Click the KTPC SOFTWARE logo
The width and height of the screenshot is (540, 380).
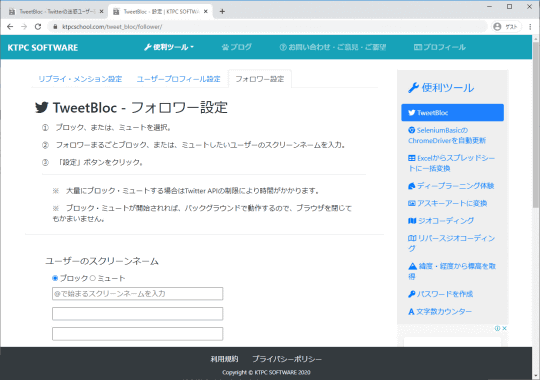pos(43,48)
